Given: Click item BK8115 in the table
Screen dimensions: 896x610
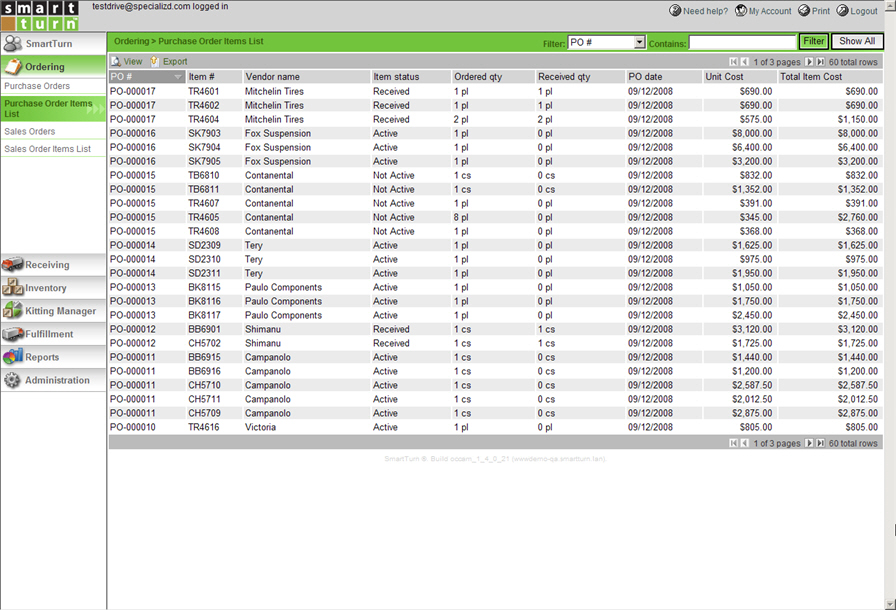Looking at the screenshot, I should tap(204, 287).
